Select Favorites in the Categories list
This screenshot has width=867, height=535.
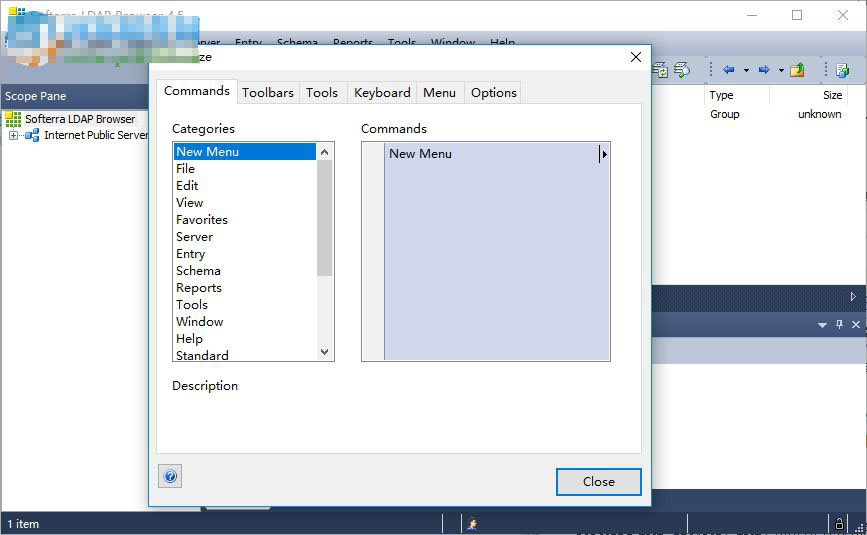coord(202,220)
